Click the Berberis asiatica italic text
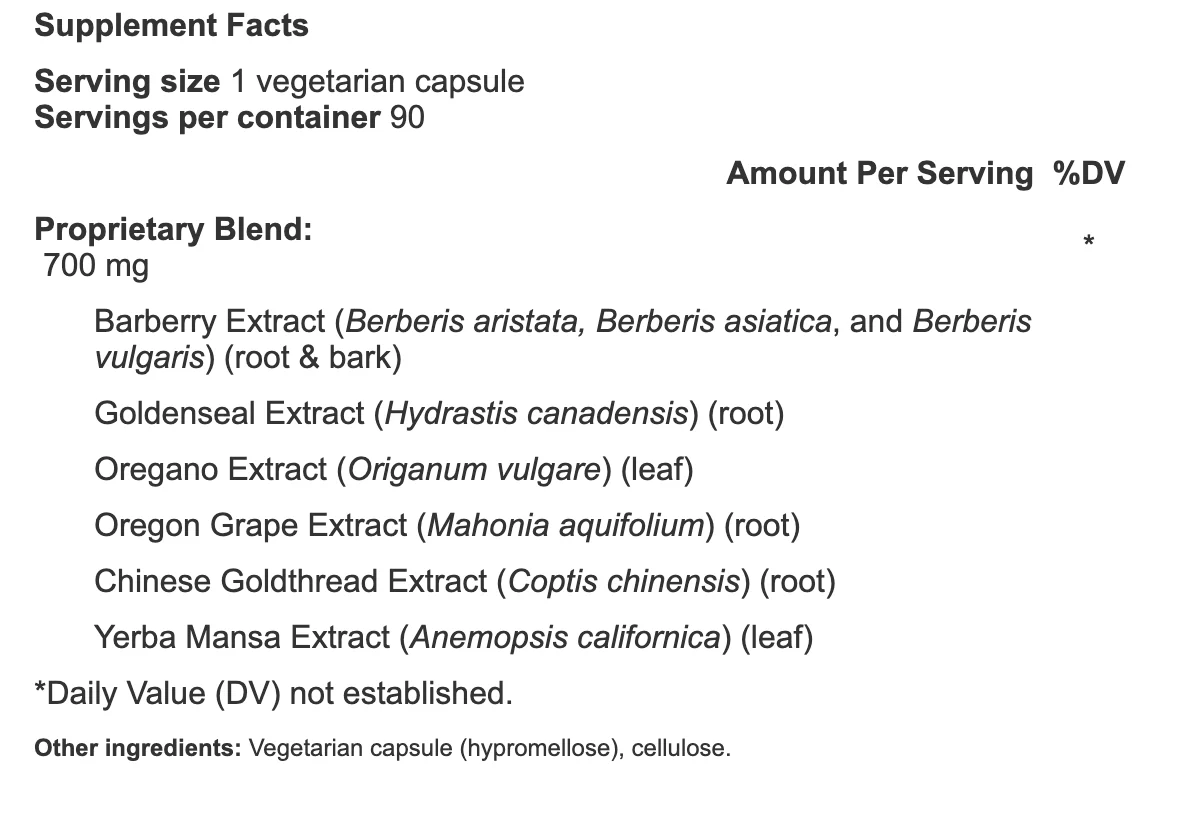 [x=714, y=322]
